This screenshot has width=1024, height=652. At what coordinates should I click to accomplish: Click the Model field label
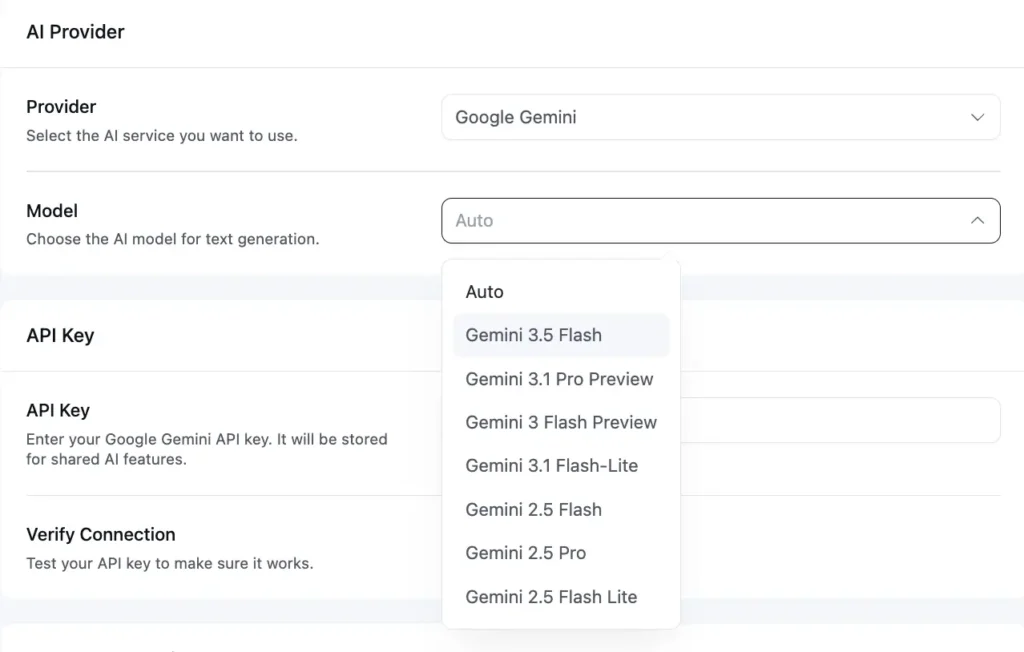(52, 211)
